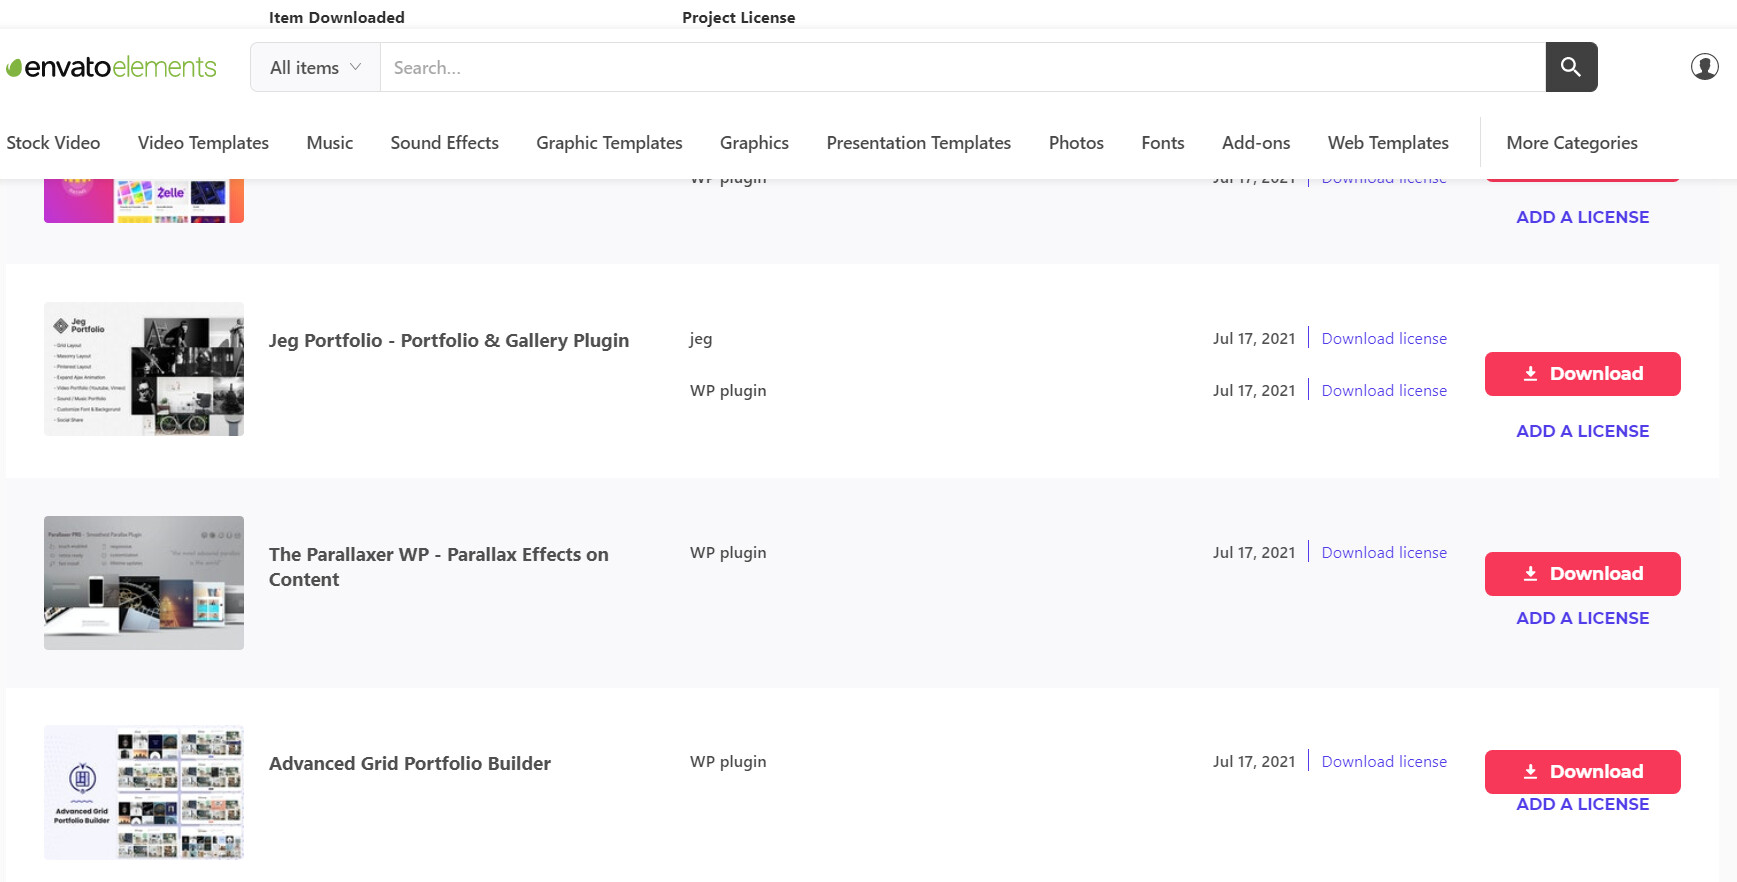Open The Parallaxer WP thumbnail
The image size is (1737, 882).
pyautogui.click(x=144, y=583)
